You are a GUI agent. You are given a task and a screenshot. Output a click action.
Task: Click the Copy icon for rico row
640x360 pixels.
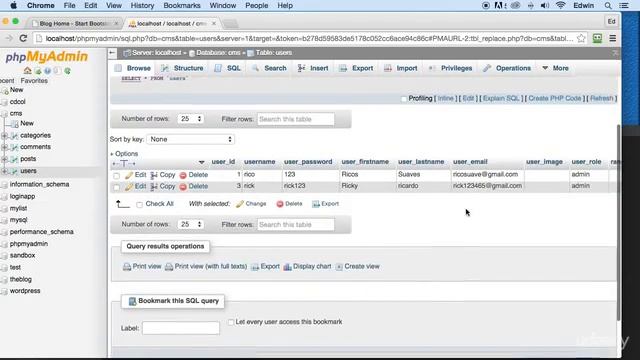coord(154,175)
